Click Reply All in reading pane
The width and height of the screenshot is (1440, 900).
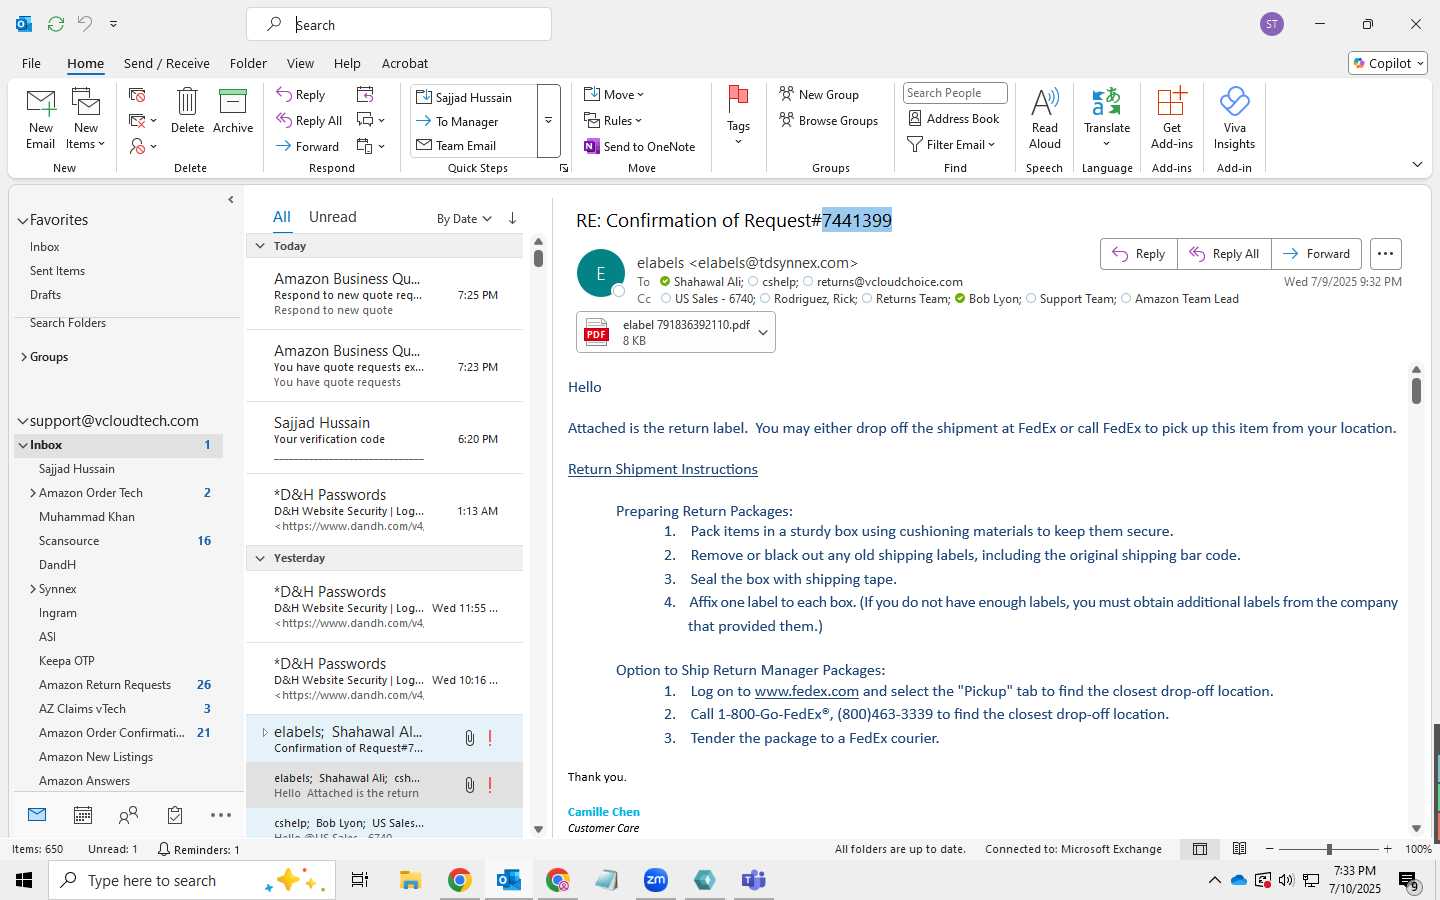pos(1225,254)
